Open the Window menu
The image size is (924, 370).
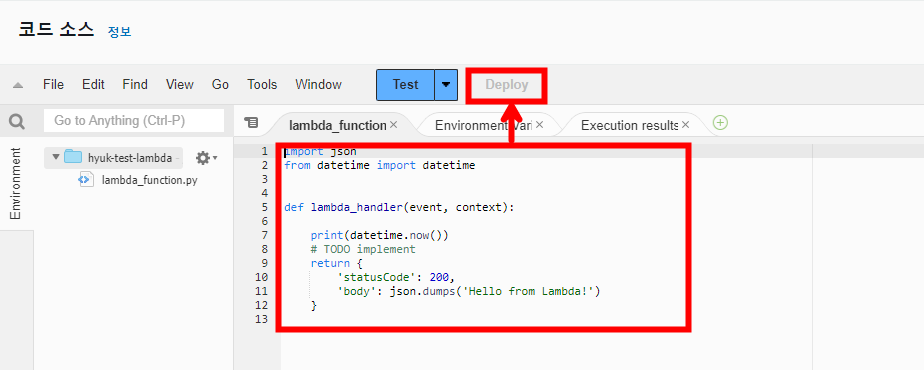tap(318, 85)
